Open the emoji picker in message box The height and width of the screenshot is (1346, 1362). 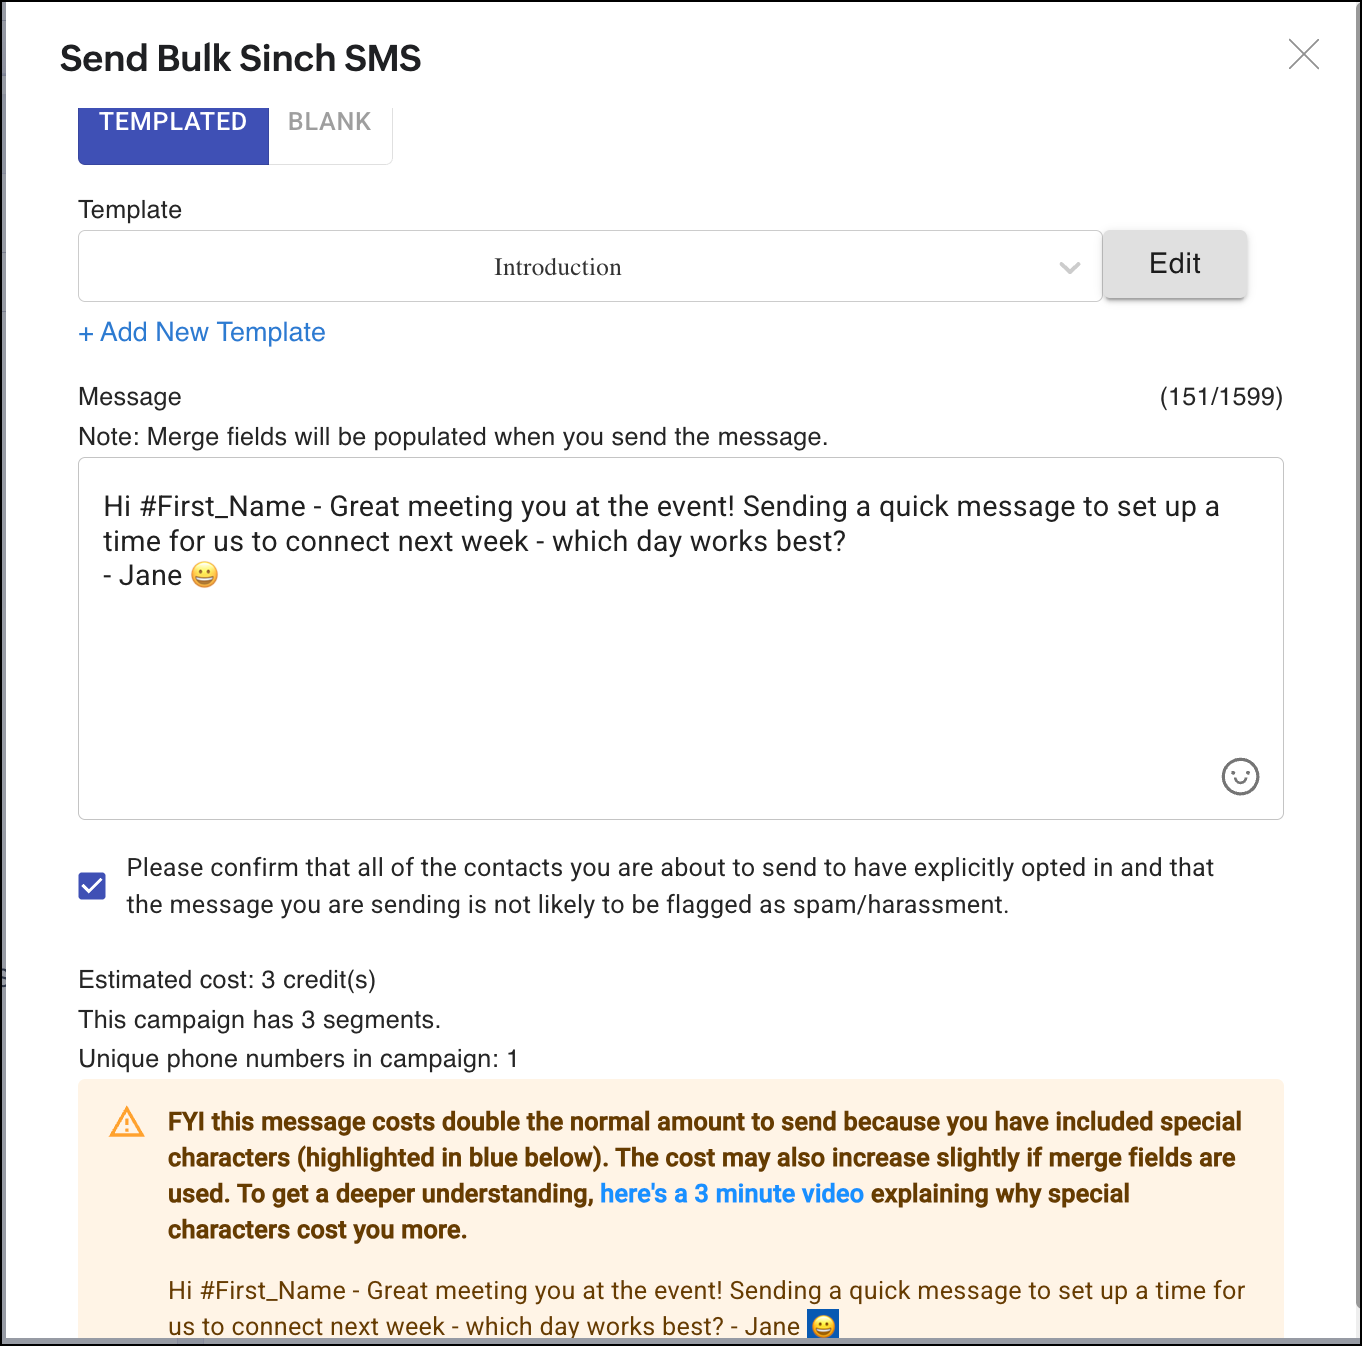tap(1240, 776)
